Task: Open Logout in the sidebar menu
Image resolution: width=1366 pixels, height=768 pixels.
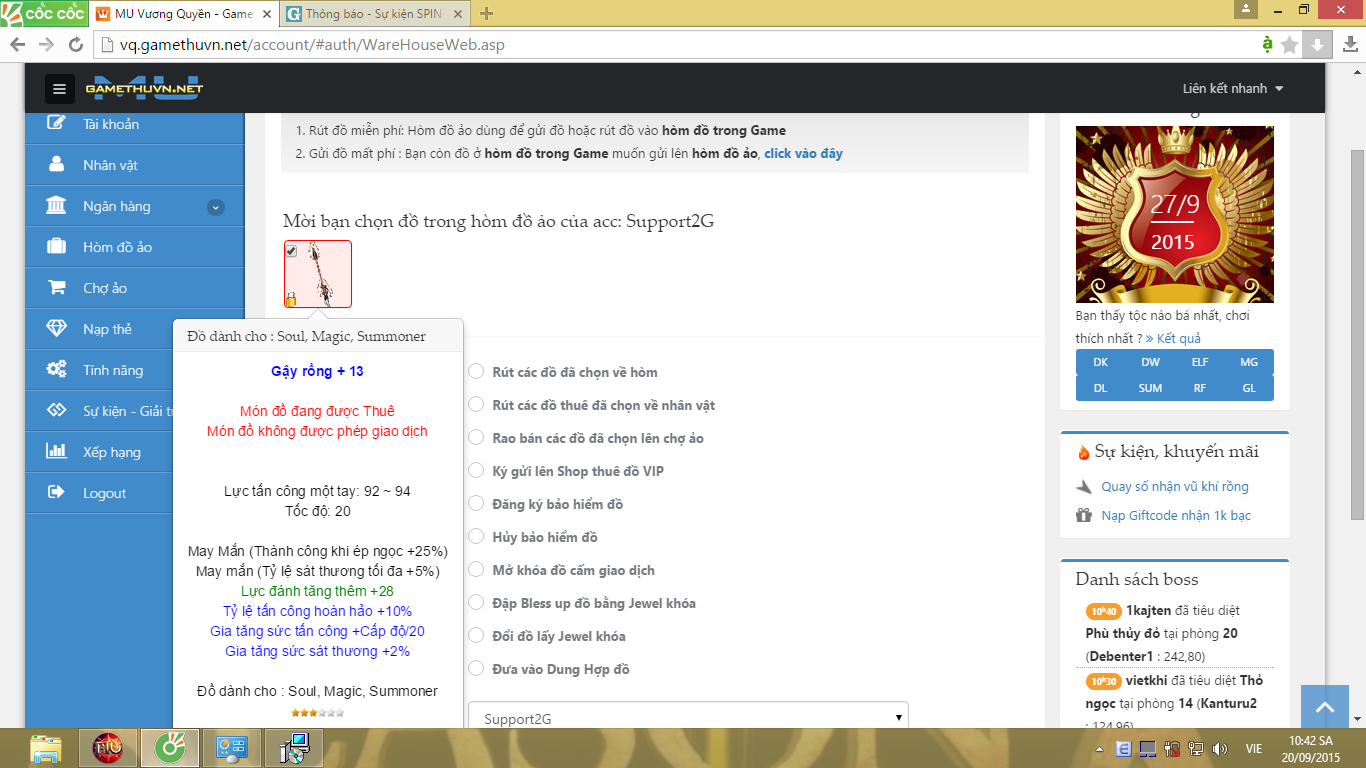Action: (104, 493)
